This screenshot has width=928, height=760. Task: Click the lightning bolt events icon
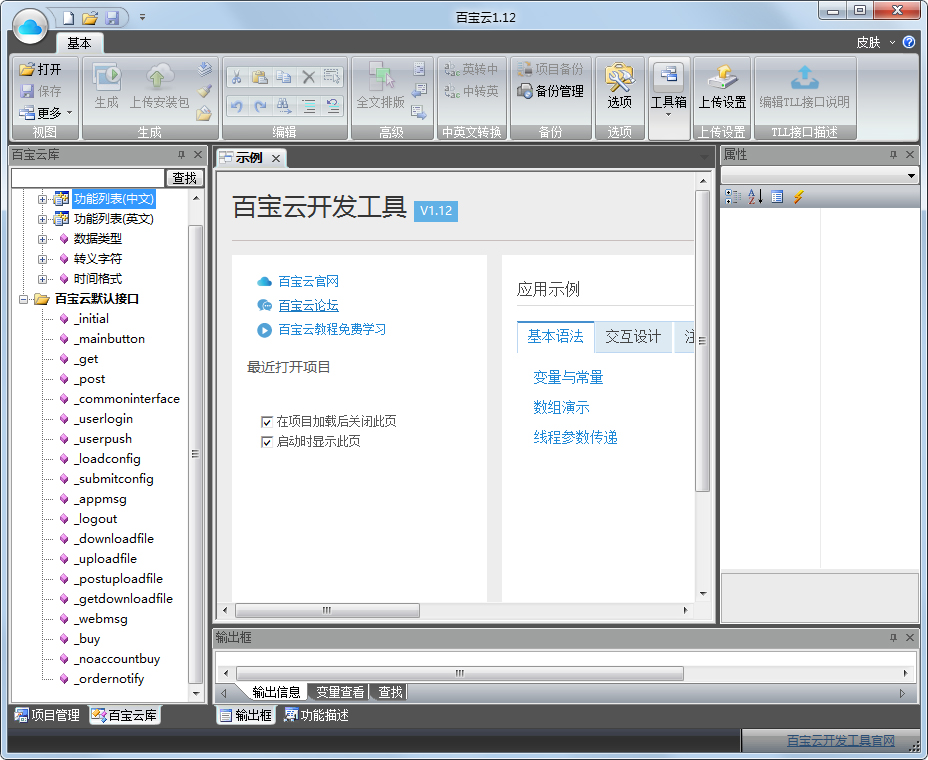pos(798,197)
